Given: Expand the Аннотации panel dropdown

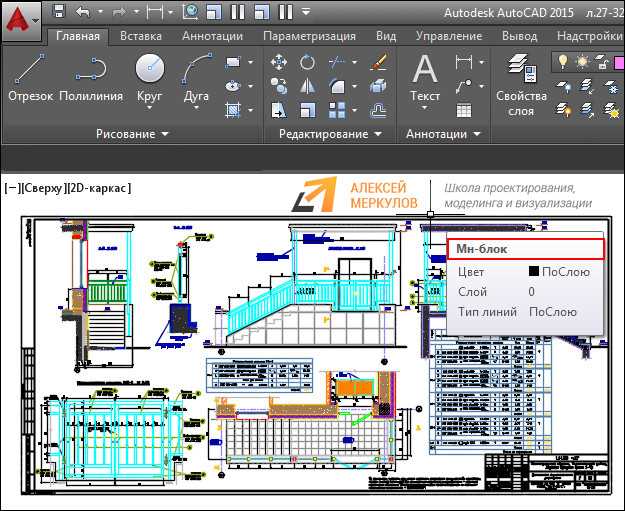Looking at the screenshot, I should pos(443,134).
